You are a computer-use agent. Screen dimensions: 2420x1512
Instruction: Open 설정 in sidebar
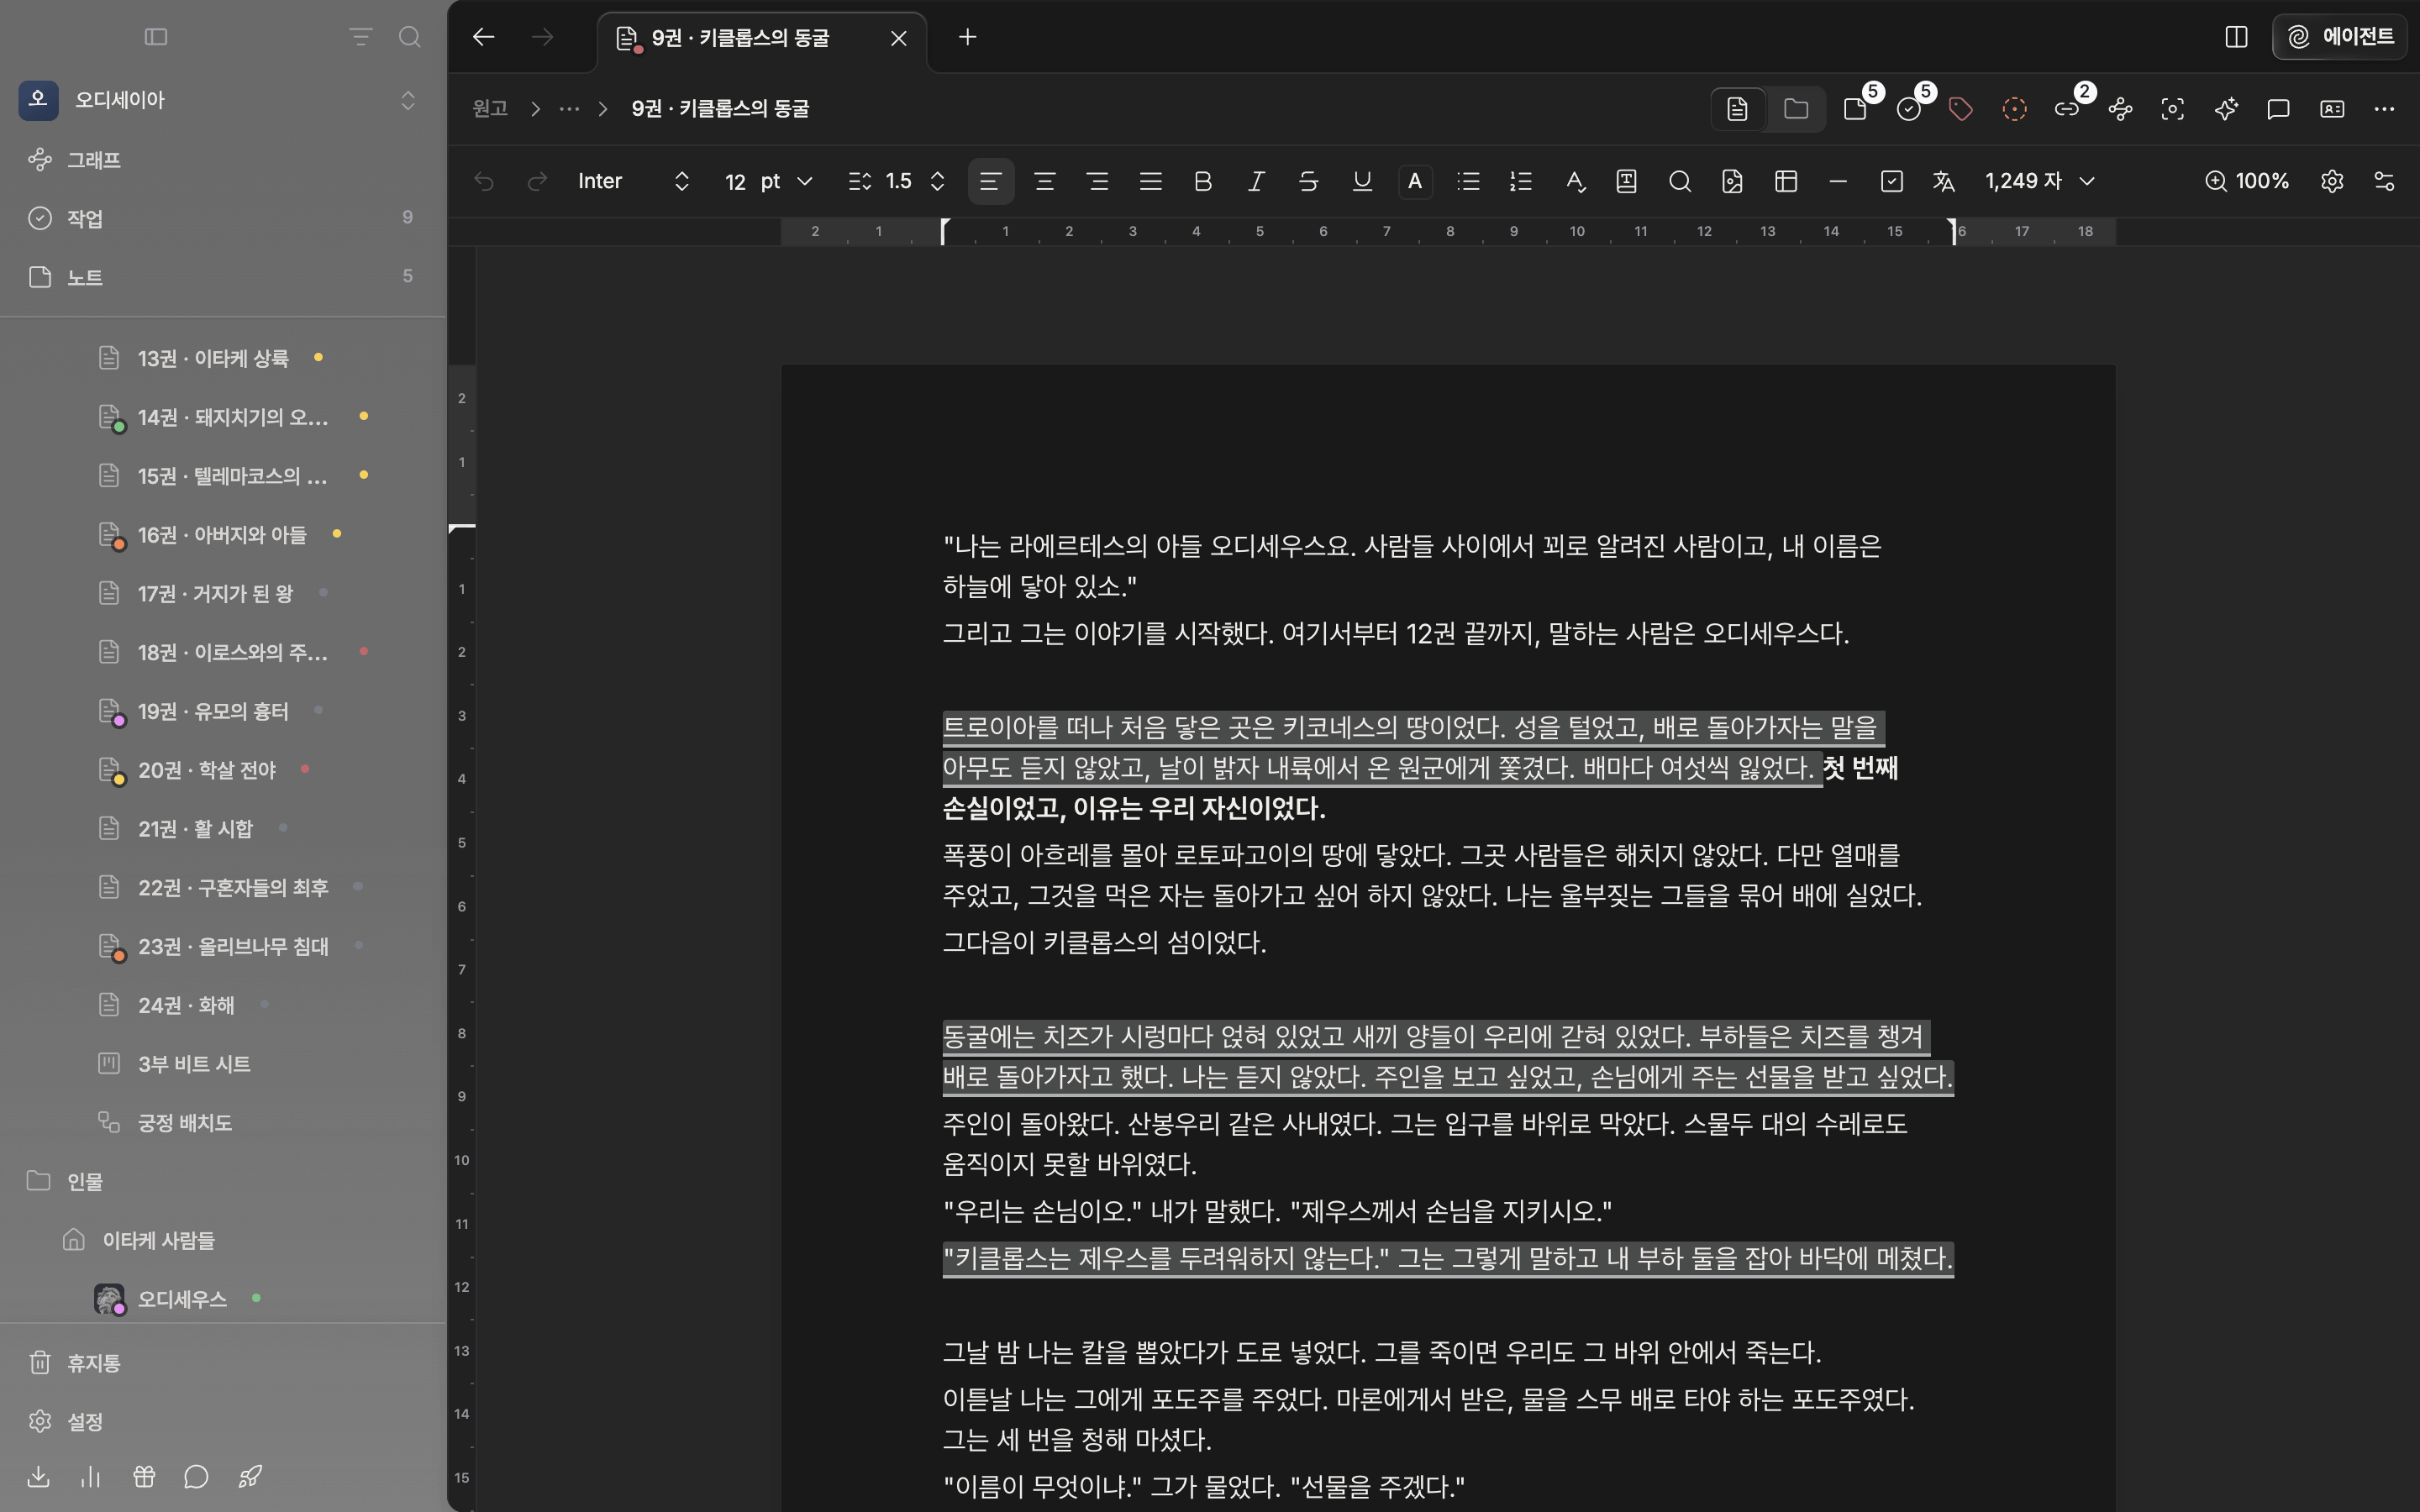pyautogui.click(x=223, y=1421)
